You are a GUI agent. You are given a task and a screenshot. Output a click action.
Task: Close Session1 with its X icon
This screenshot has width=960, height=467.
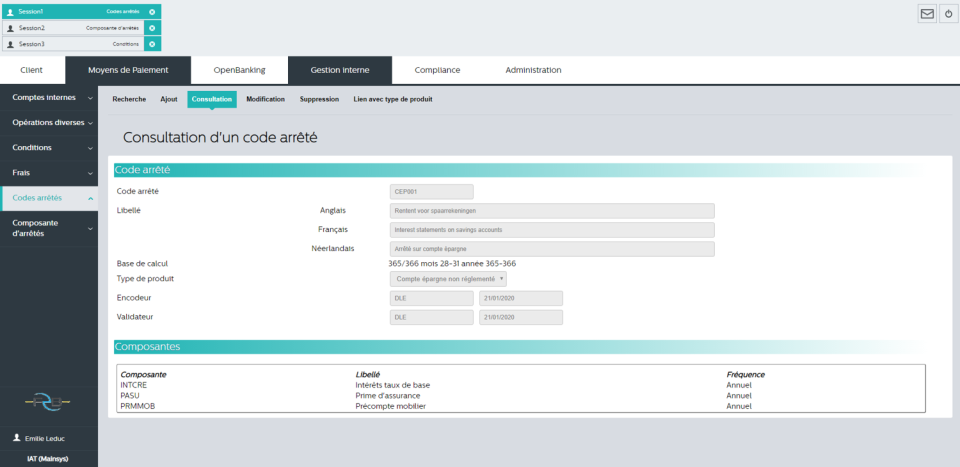152,11
